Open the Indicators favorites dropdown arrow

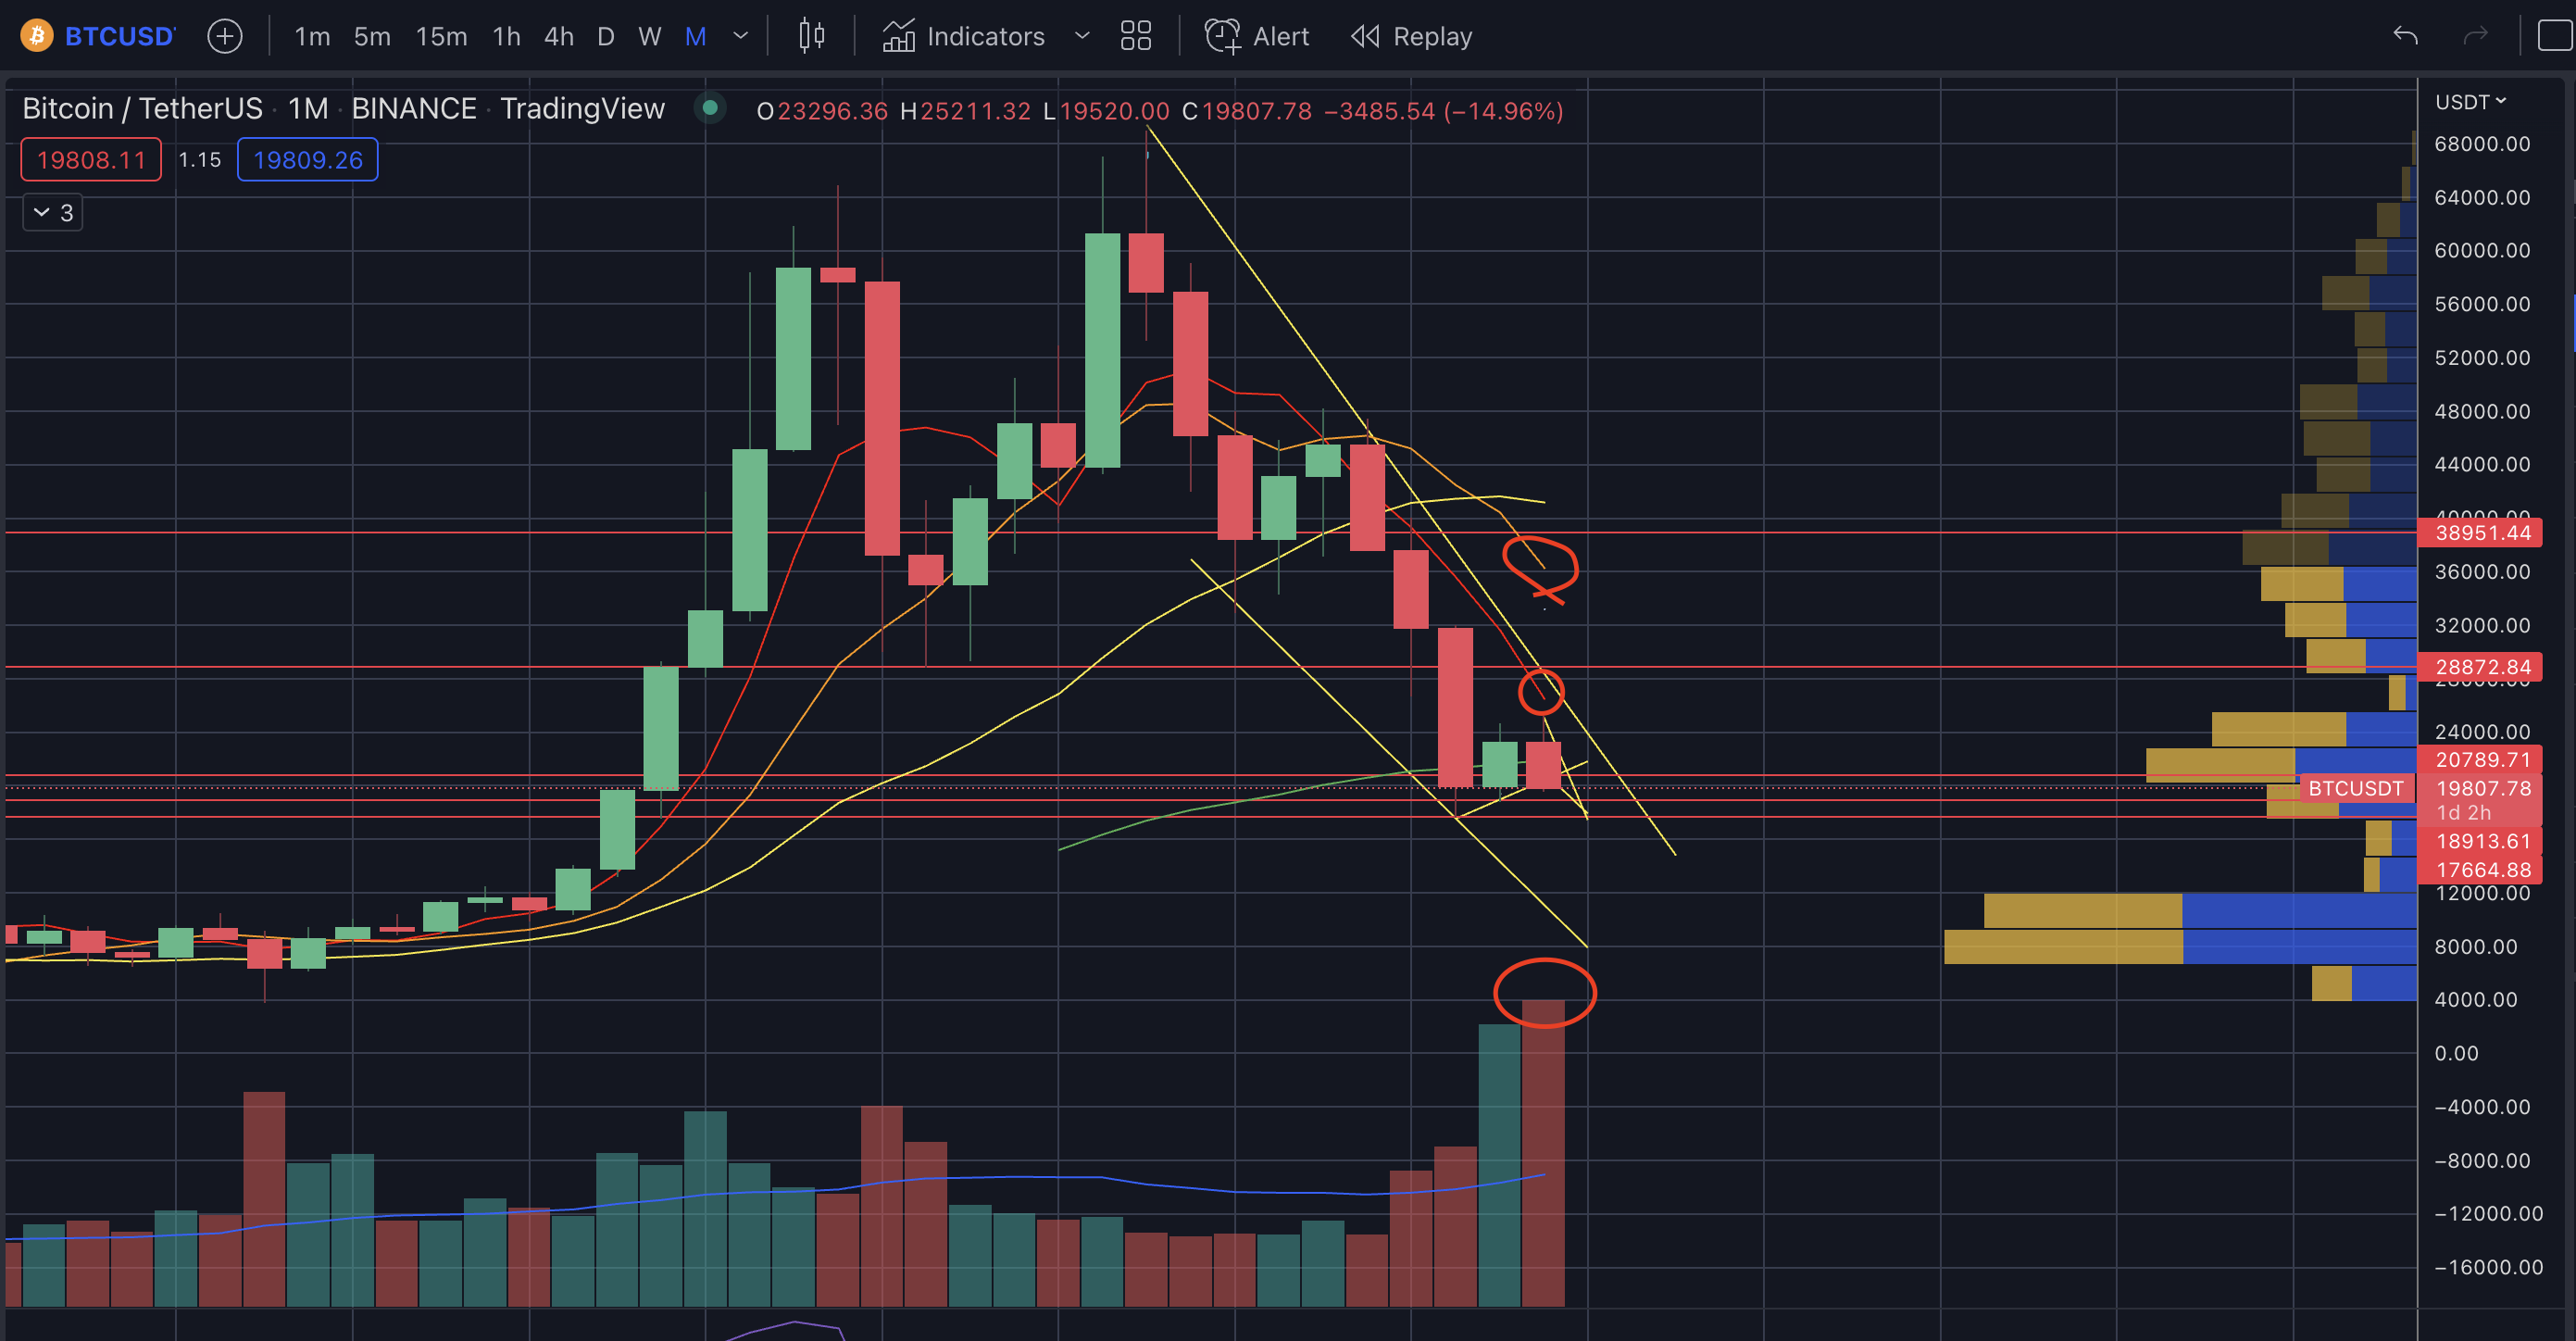pyautogui.click(x=1081, y=37)
